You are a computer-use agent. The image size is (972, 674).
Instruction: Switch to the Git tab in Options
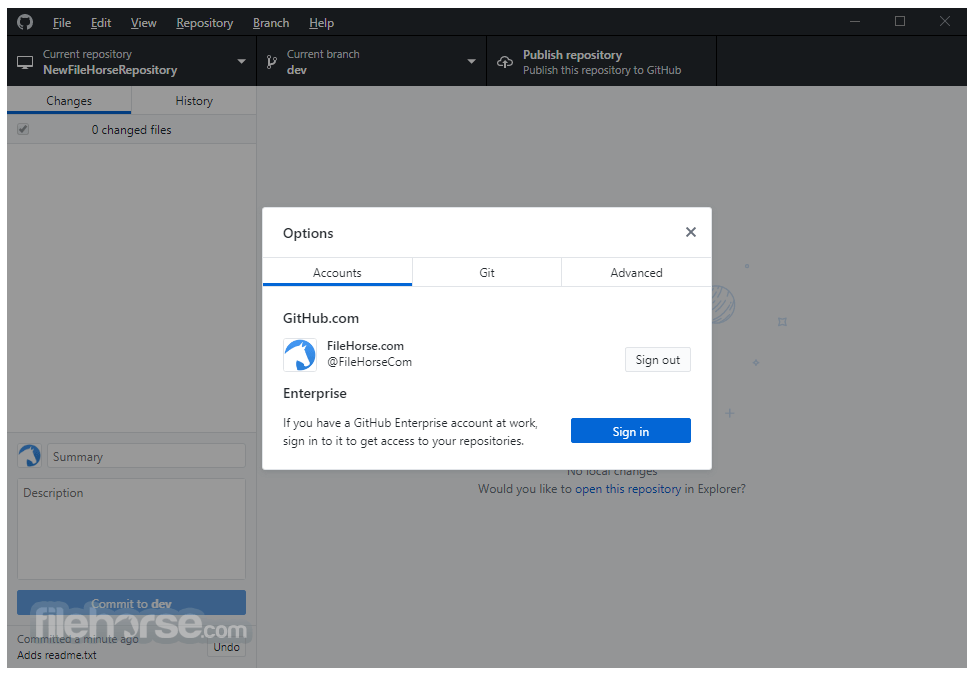click(487, 272)
